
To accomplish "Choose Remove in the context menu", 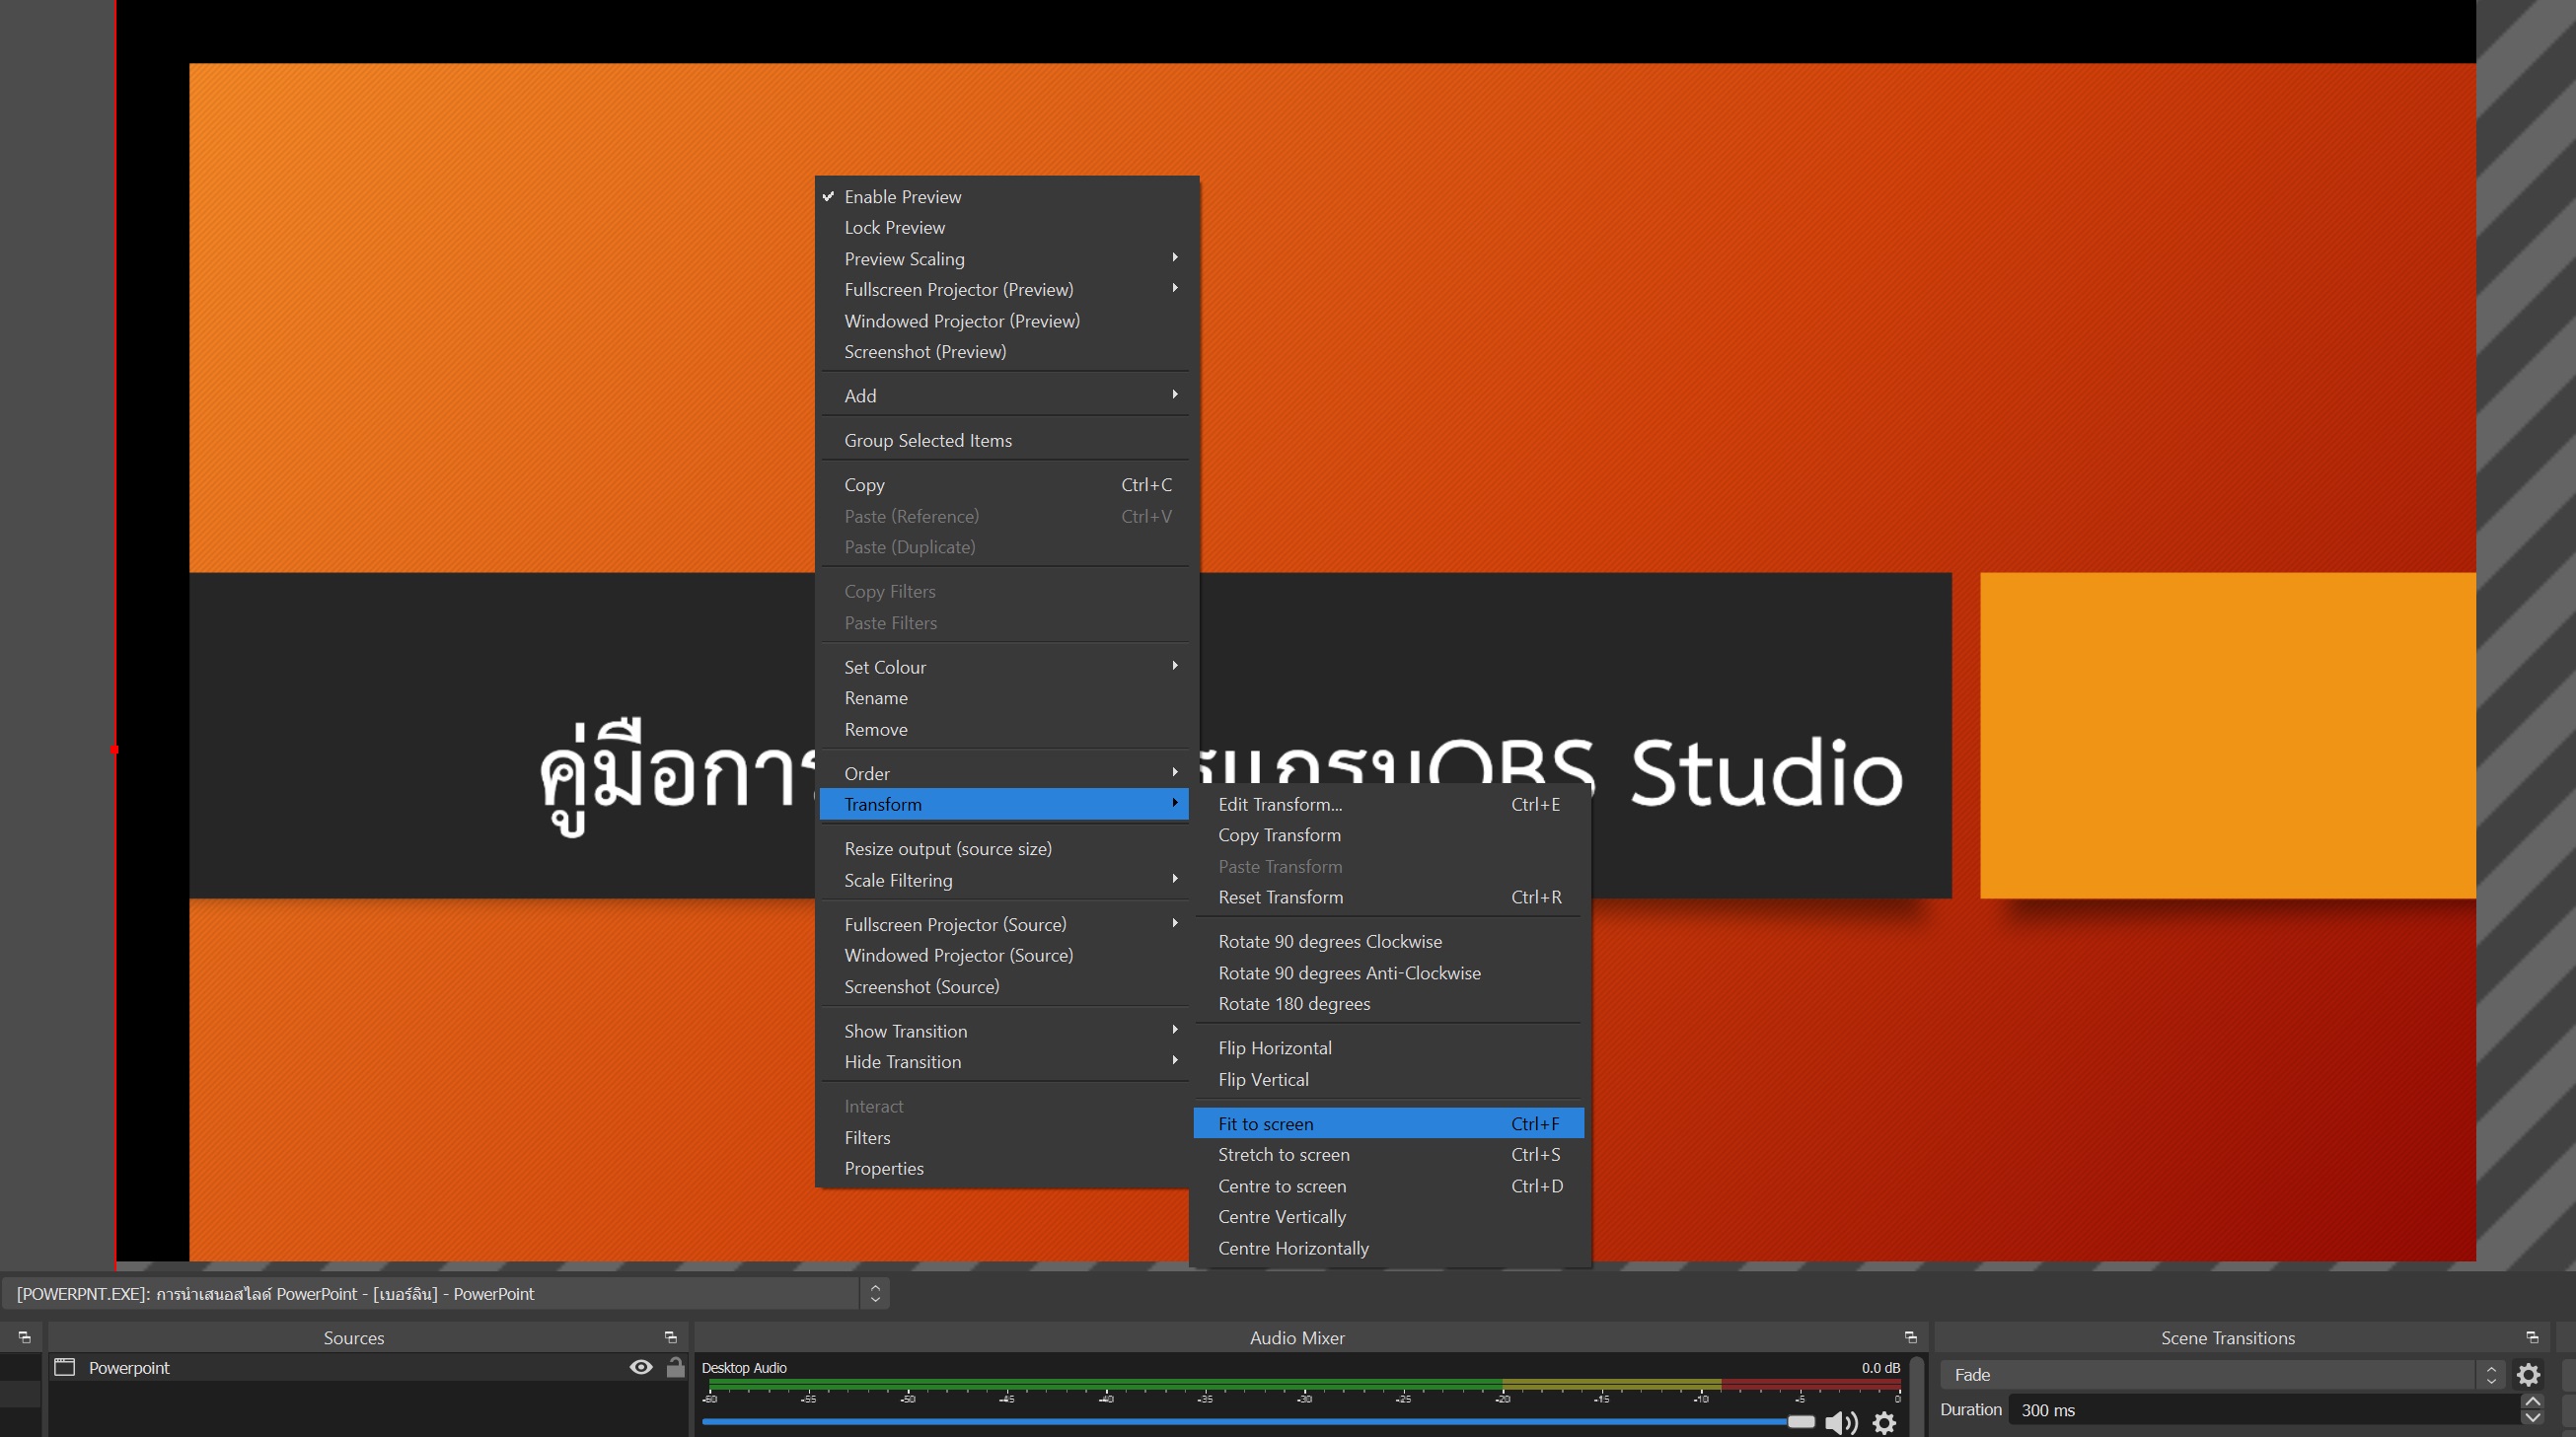I will pos(1004,730).
